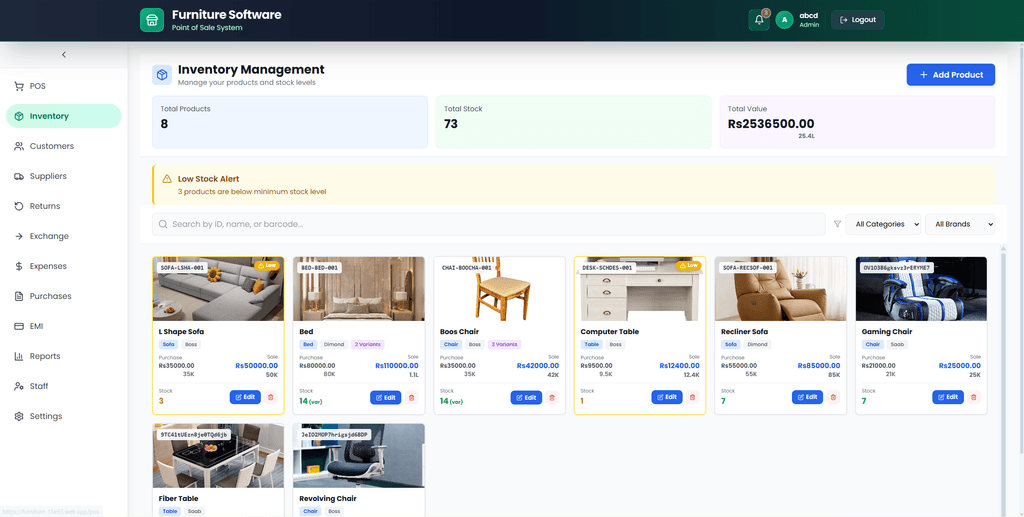The height and width of the screenshot is (517, 1024).
Task: Delete the Boos Chair product
Action: [552, 397]
